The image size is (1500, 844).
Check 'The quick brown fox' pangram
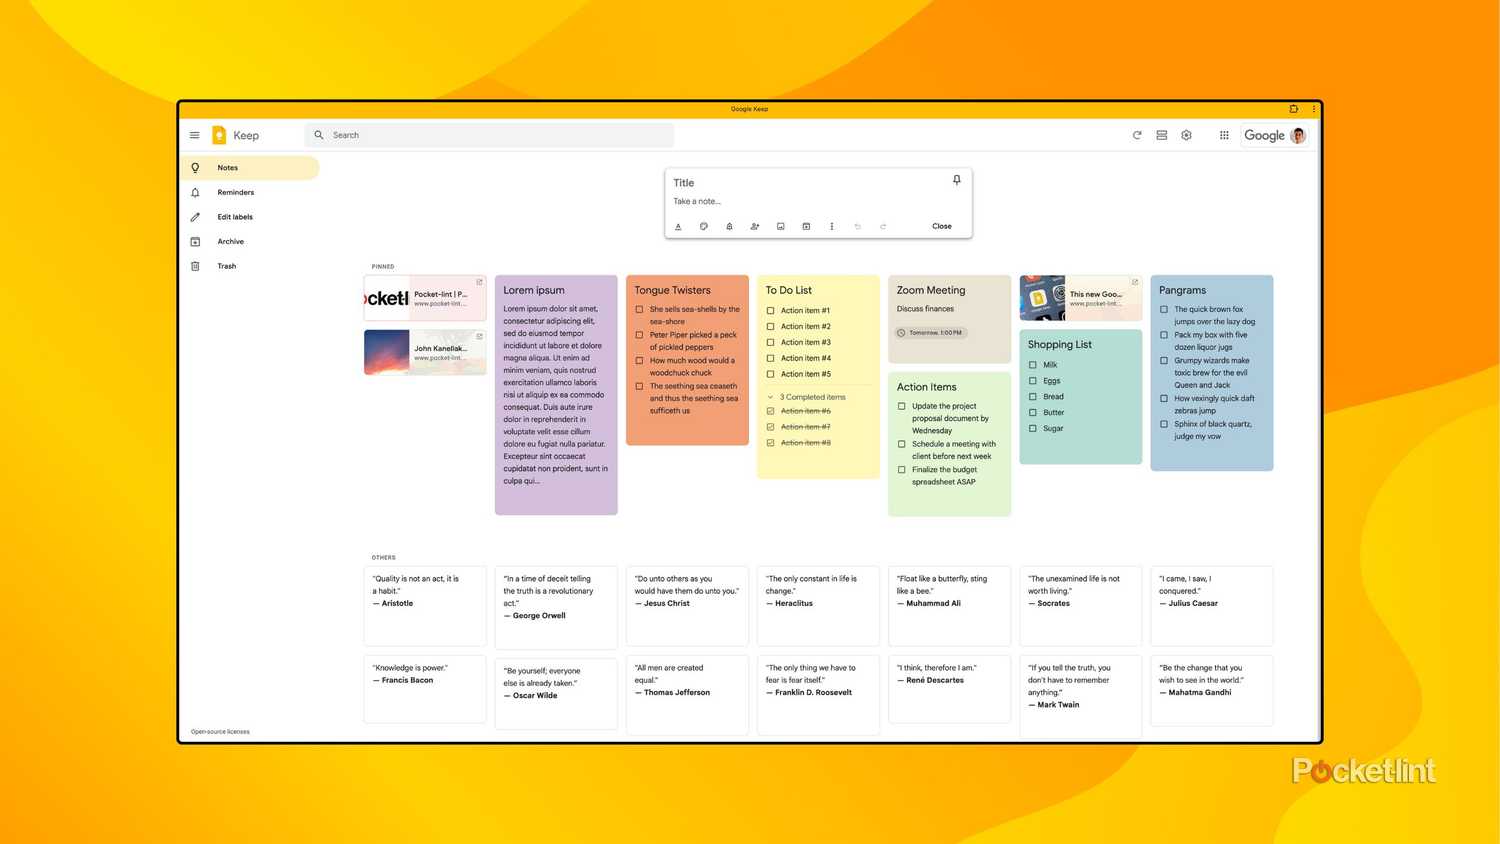[x=1164, y=309]
